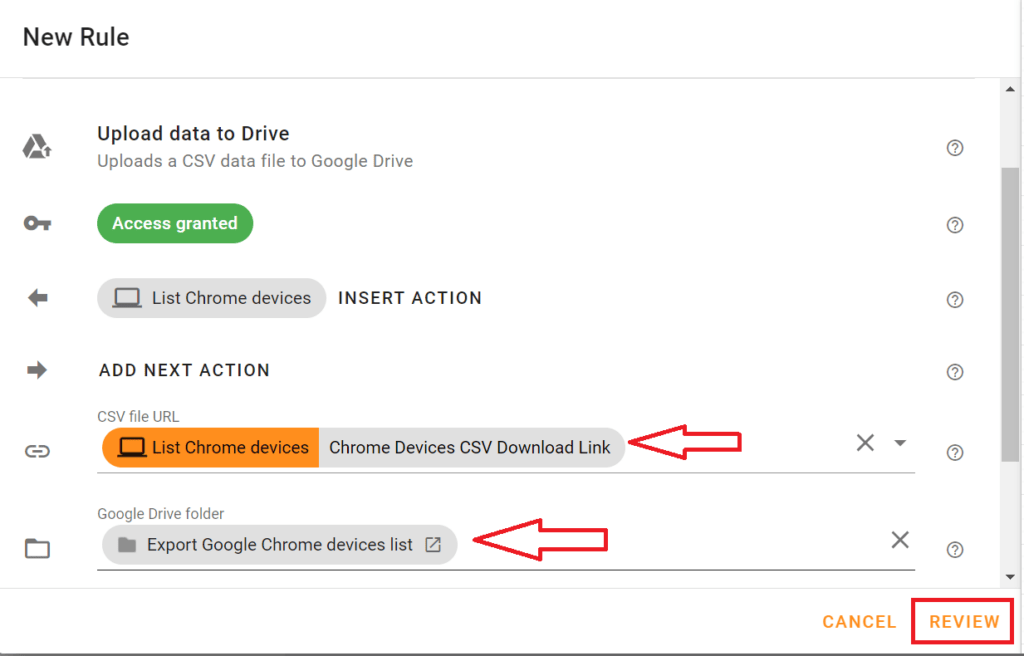The height and width of the screenshot is (656, 1024).
Task: Click the help icon beside ADD NEXT ACTION
Action: [955, 371]
